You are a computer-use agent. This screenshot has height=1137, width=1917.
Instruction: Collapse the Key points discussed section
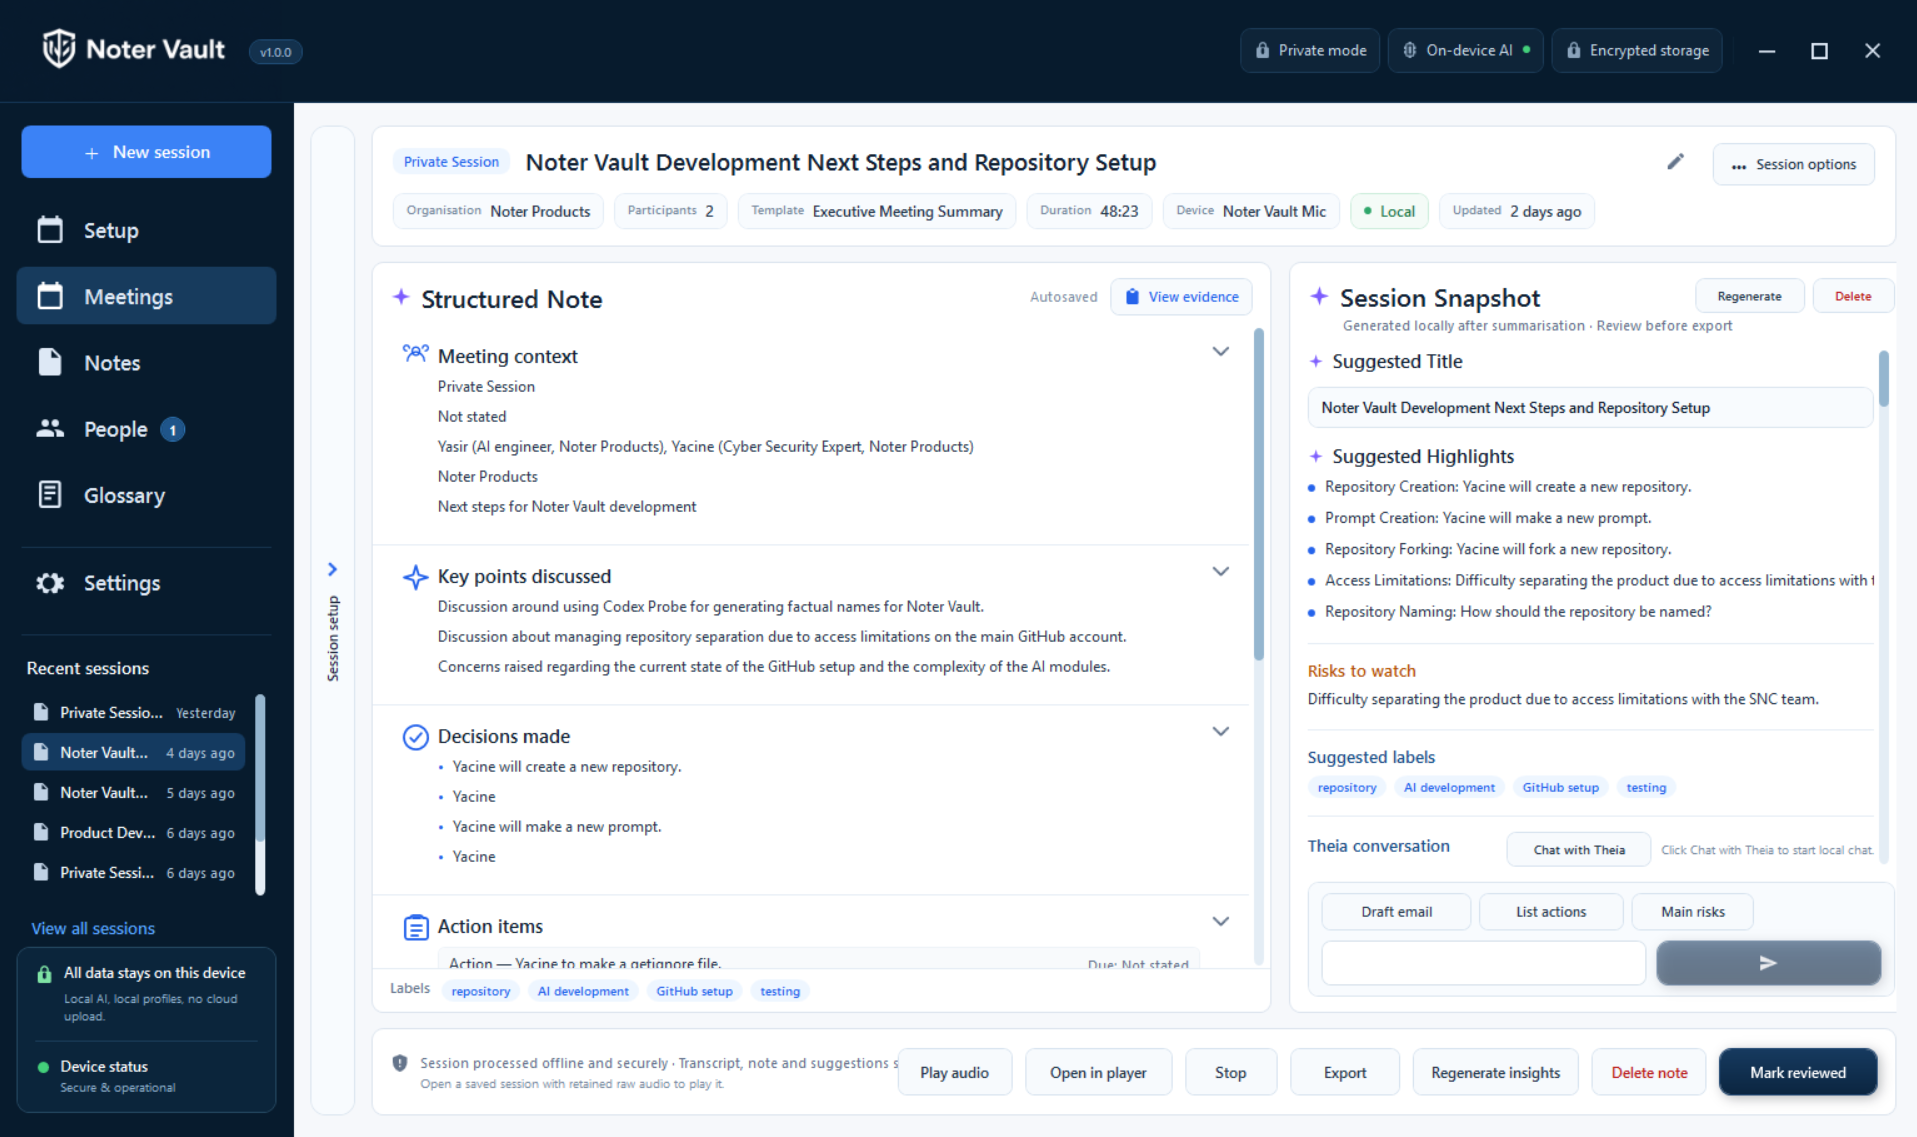tap(1221, 572)
